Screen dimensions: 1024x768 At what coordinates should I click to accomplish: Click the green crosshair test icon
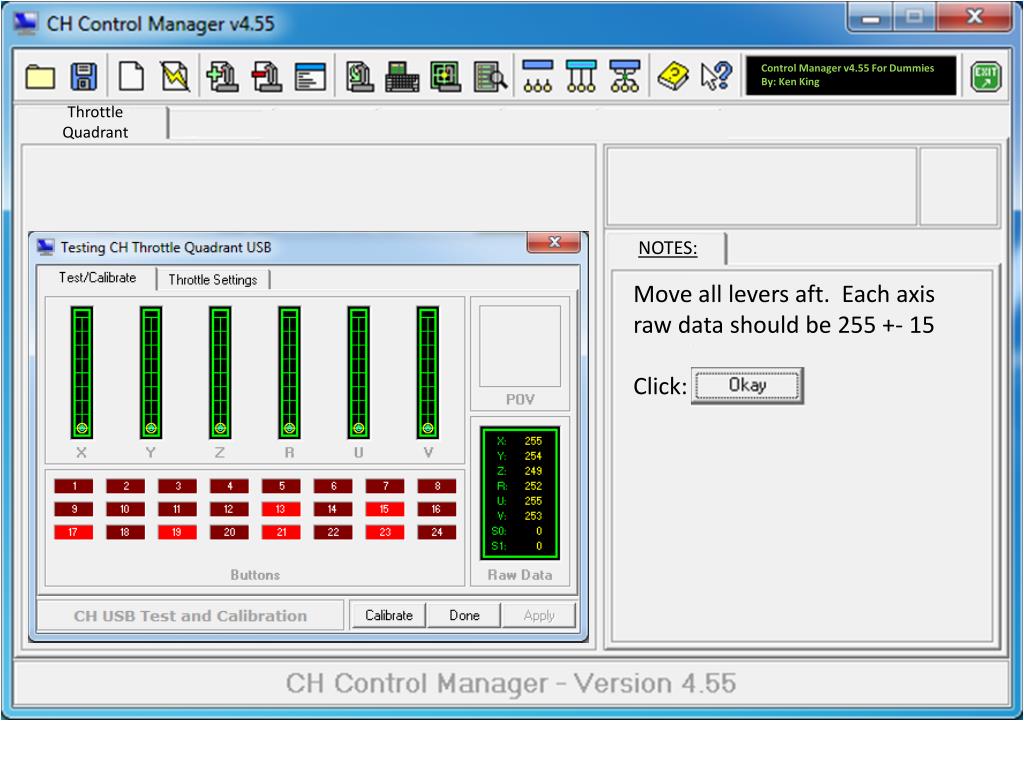(446, 76)
